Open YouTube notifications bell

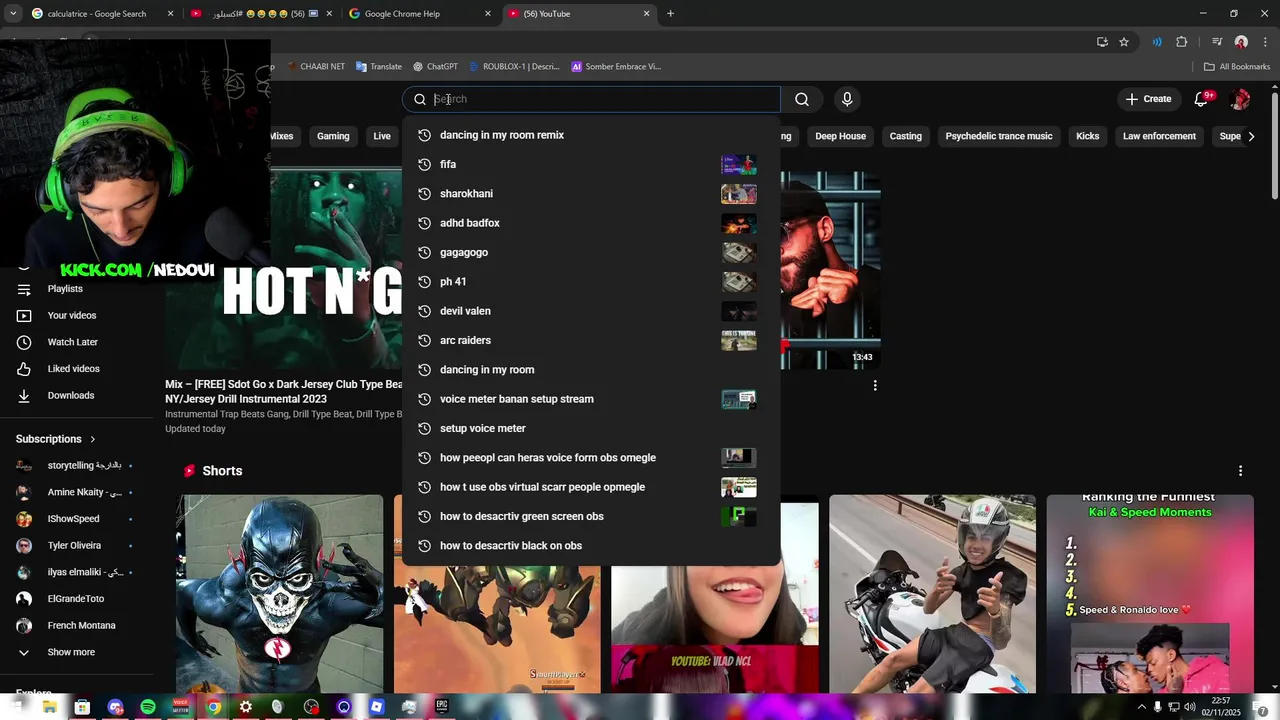[1203, 99]
